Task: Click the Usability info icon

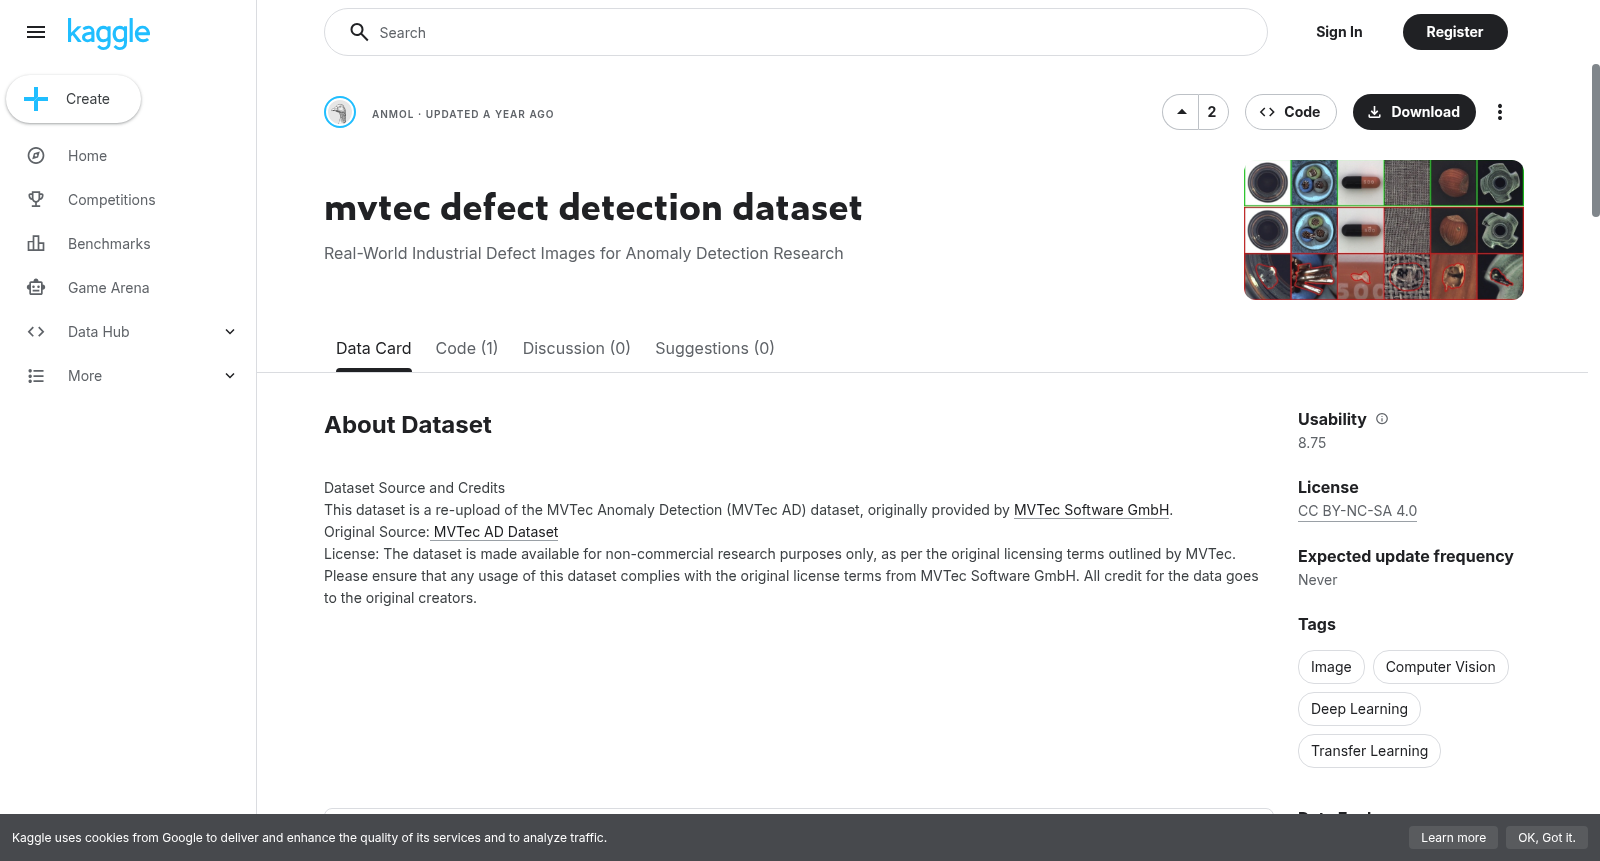Action: 1382,419
